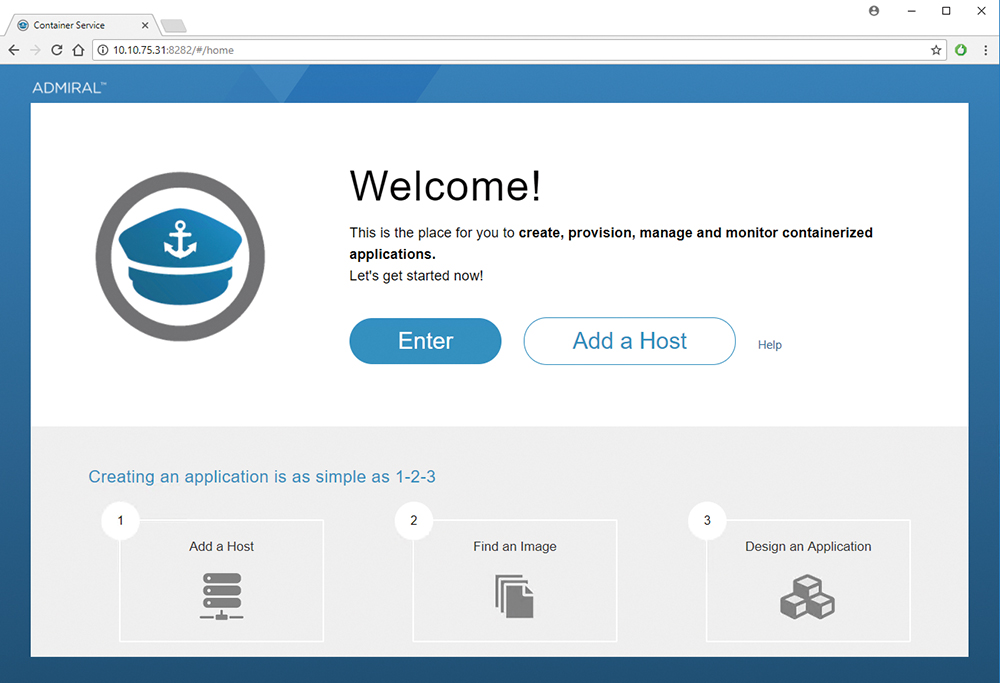The width and height of the screenshot is (1000, 683).
Task: Open the Help link
Action: (x=770, y=344)
